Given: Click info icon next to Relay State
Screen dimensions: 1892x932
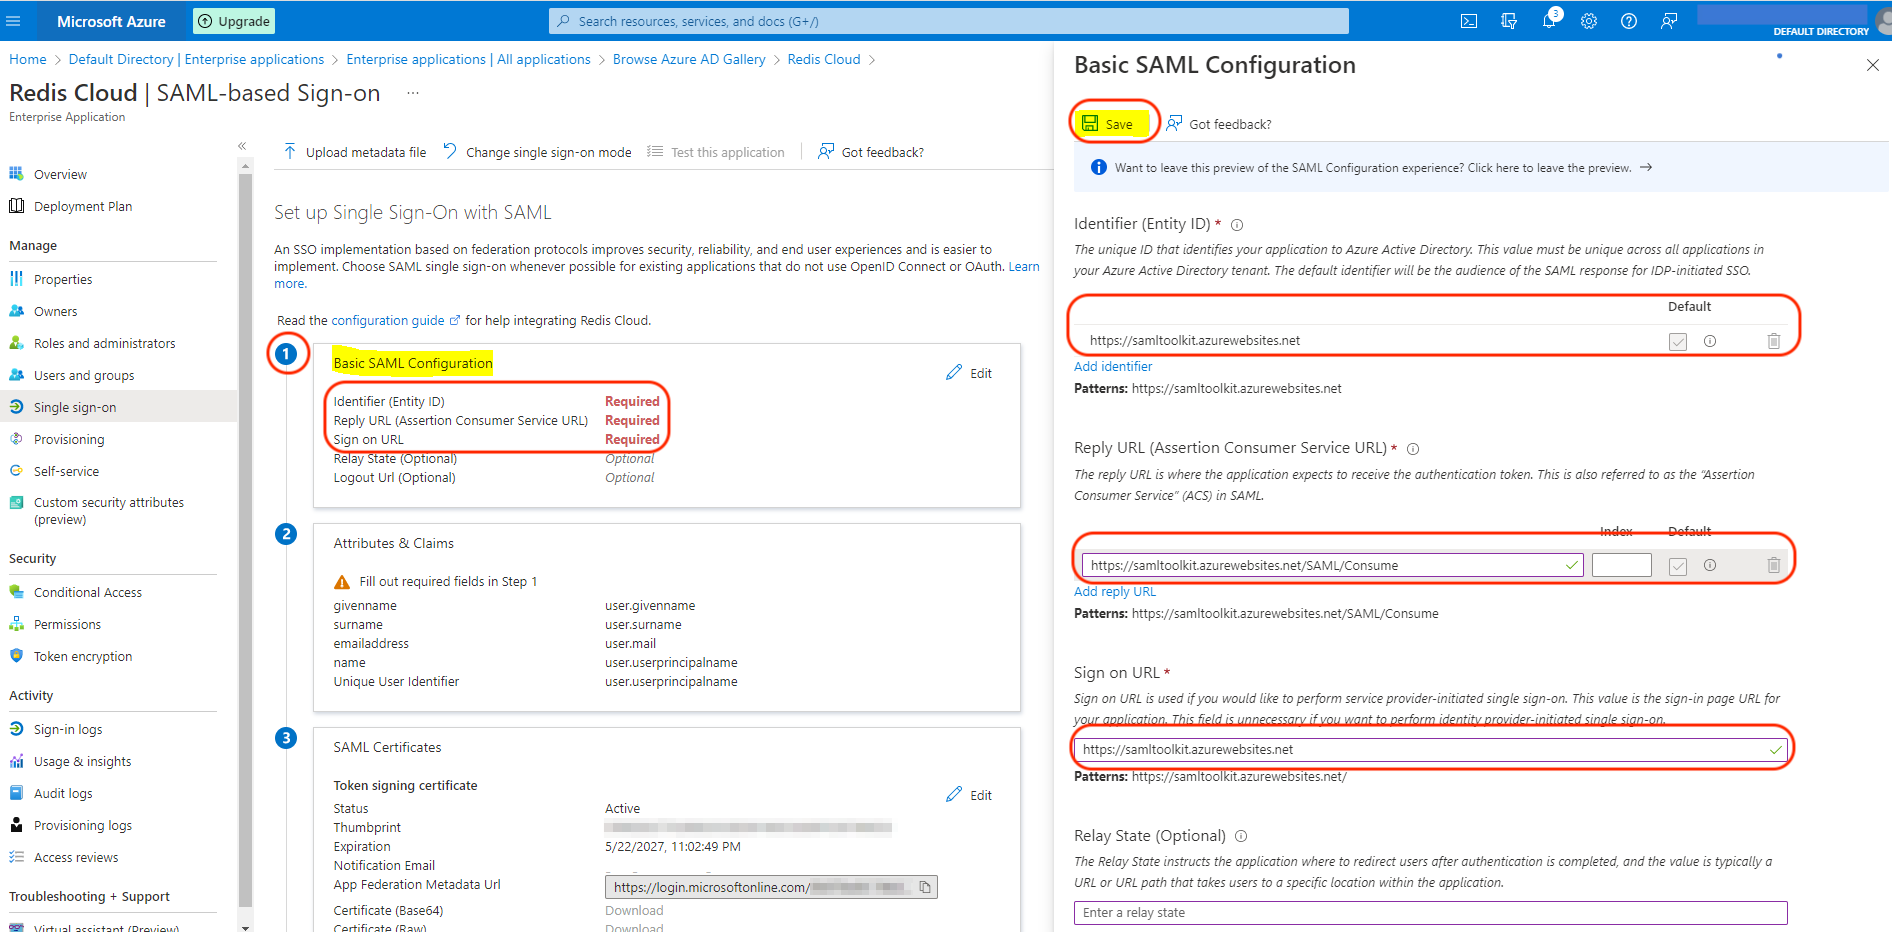Looking at the screenshot, I should (x=1241, y=836).
